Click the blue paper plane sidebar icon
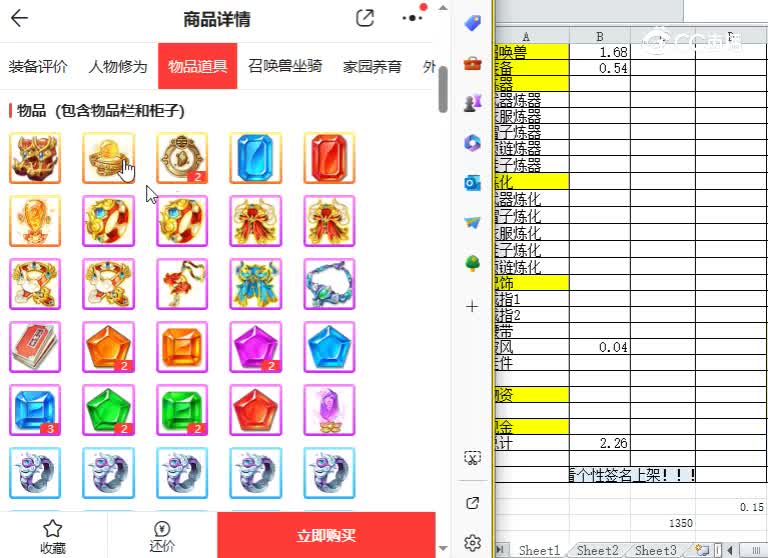The image size is (768, 558). coord(473,223)
